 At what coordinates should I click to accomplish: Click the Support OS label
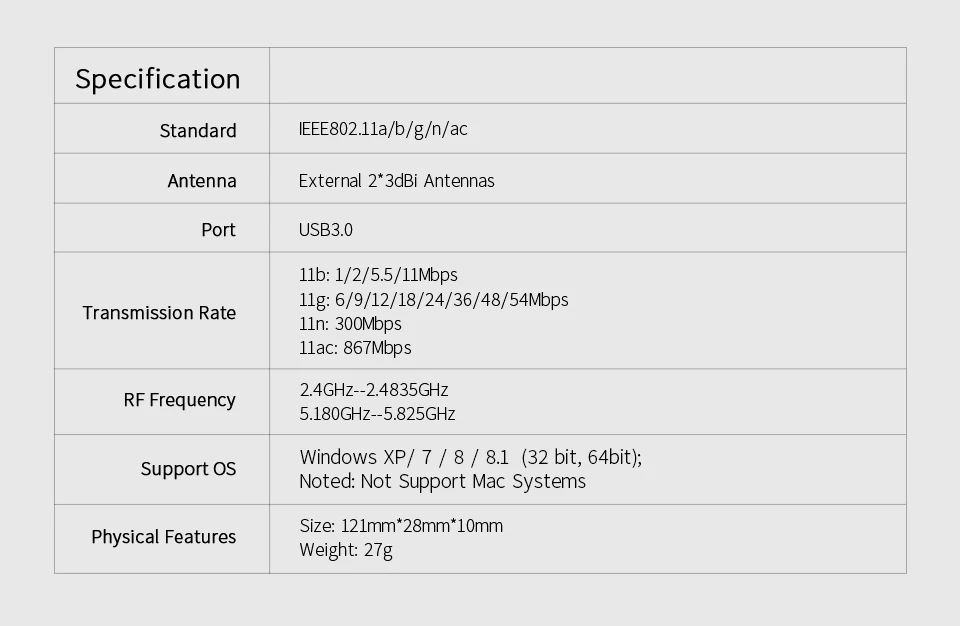188,469
